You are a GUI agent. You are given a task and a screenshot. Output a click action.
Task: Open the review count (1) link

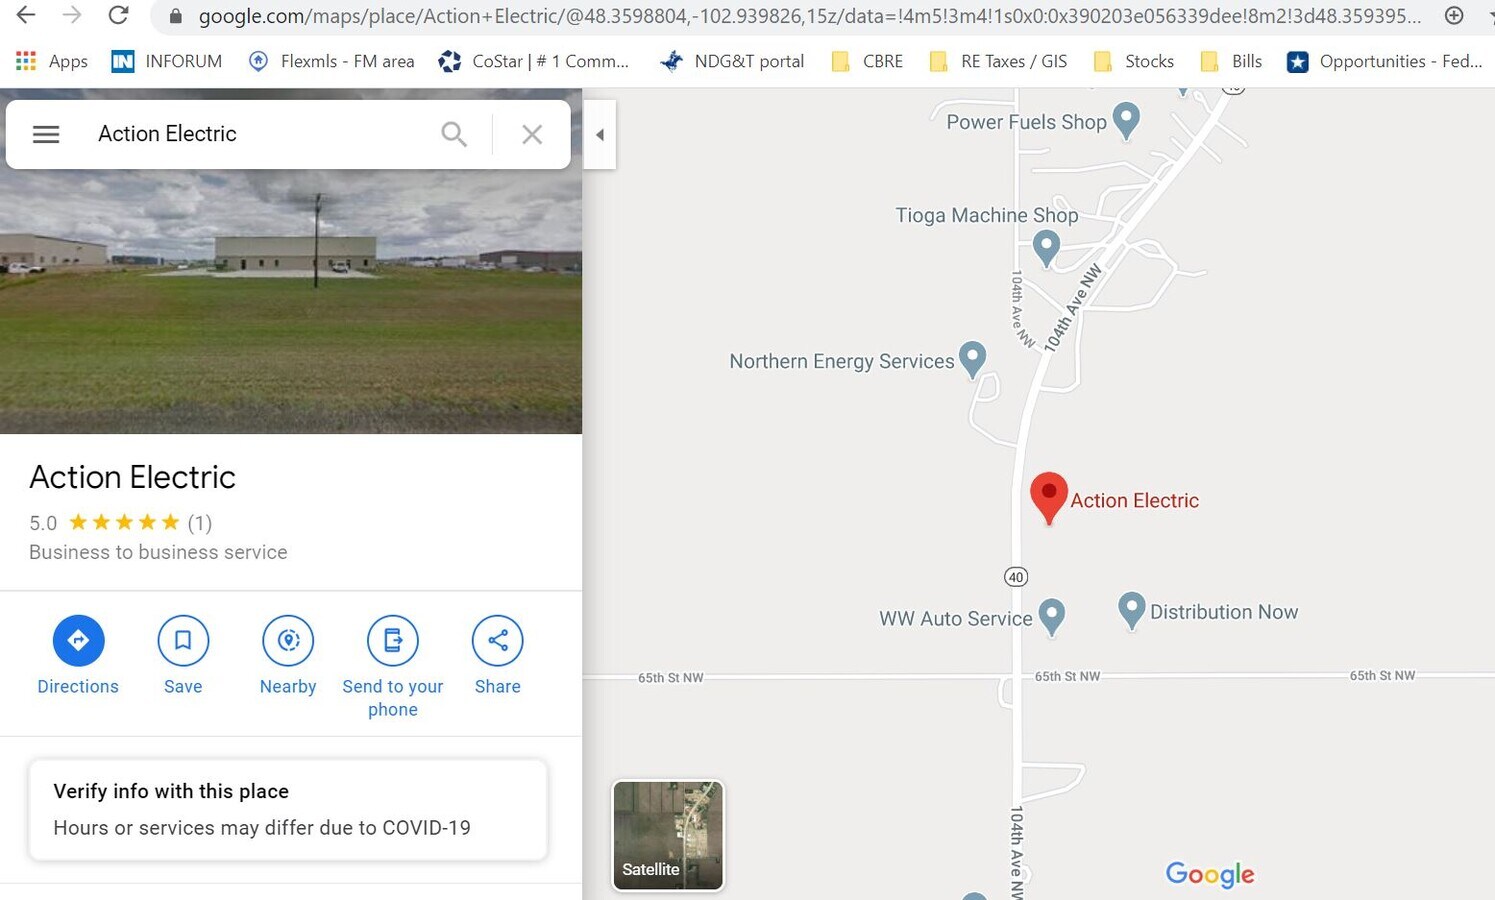200,522
